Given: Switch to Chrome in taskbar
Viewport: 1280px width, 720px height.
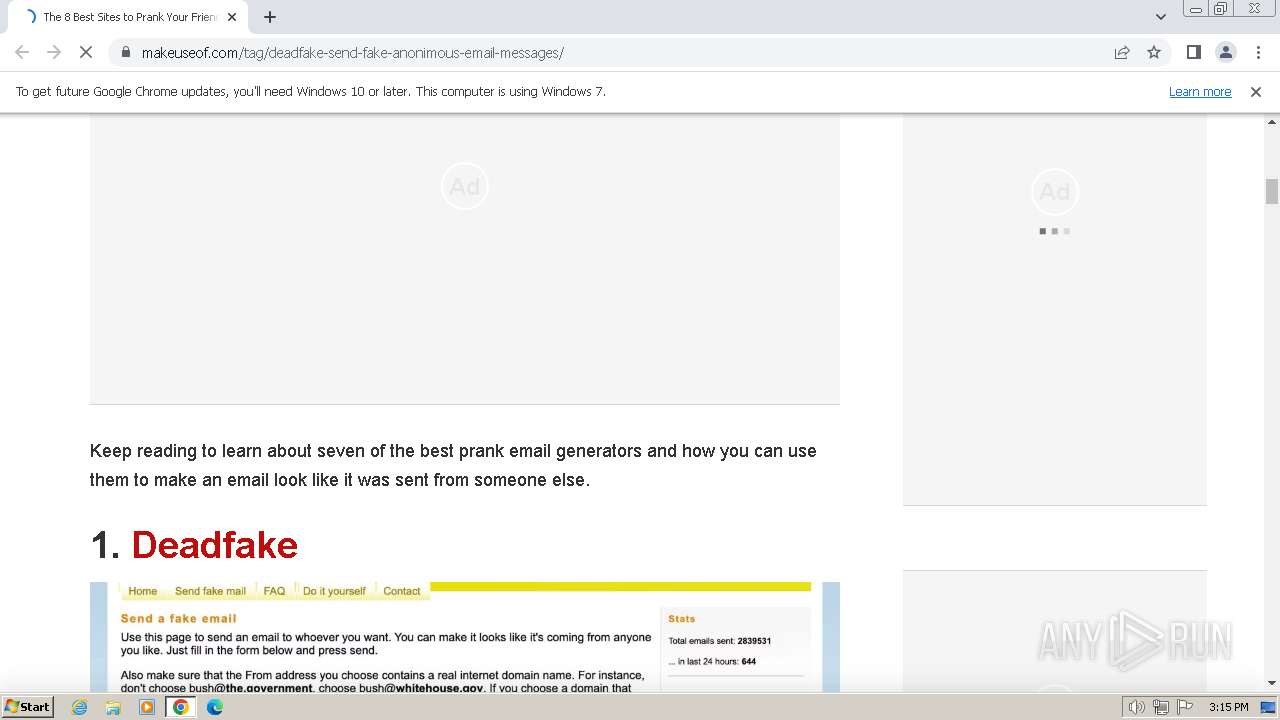Looking at the screenshot, I should pos(181,707).
